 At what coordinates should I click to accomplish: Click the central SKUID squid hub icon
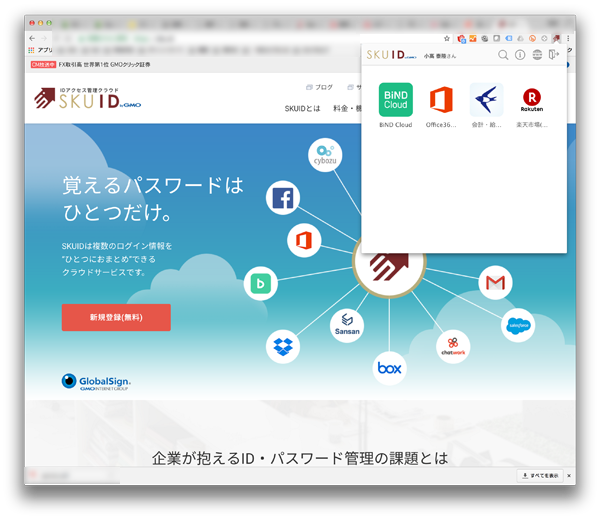389,268
